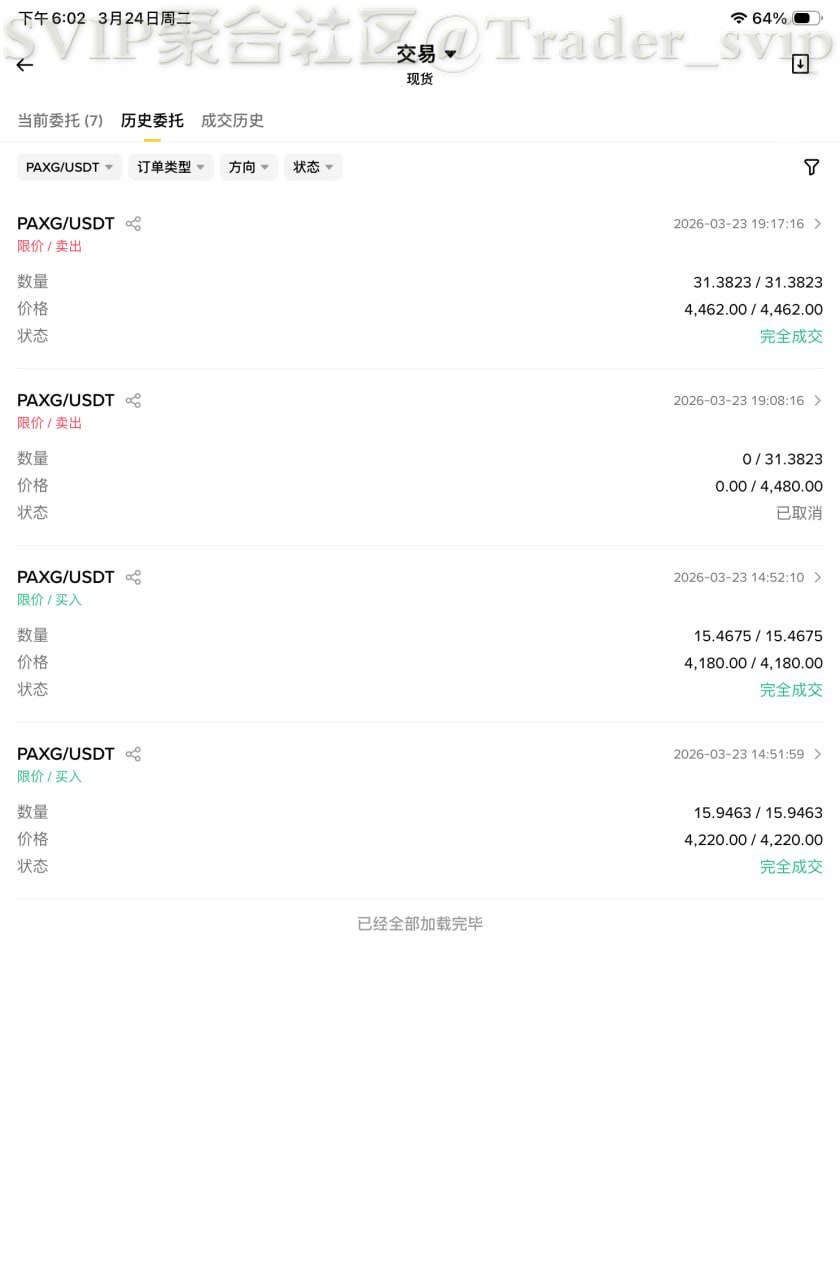The width and height of the screenshot is (840, 1280).
Task: Switch to the 当前委托 (7) tab
Action: click(60, 121)
